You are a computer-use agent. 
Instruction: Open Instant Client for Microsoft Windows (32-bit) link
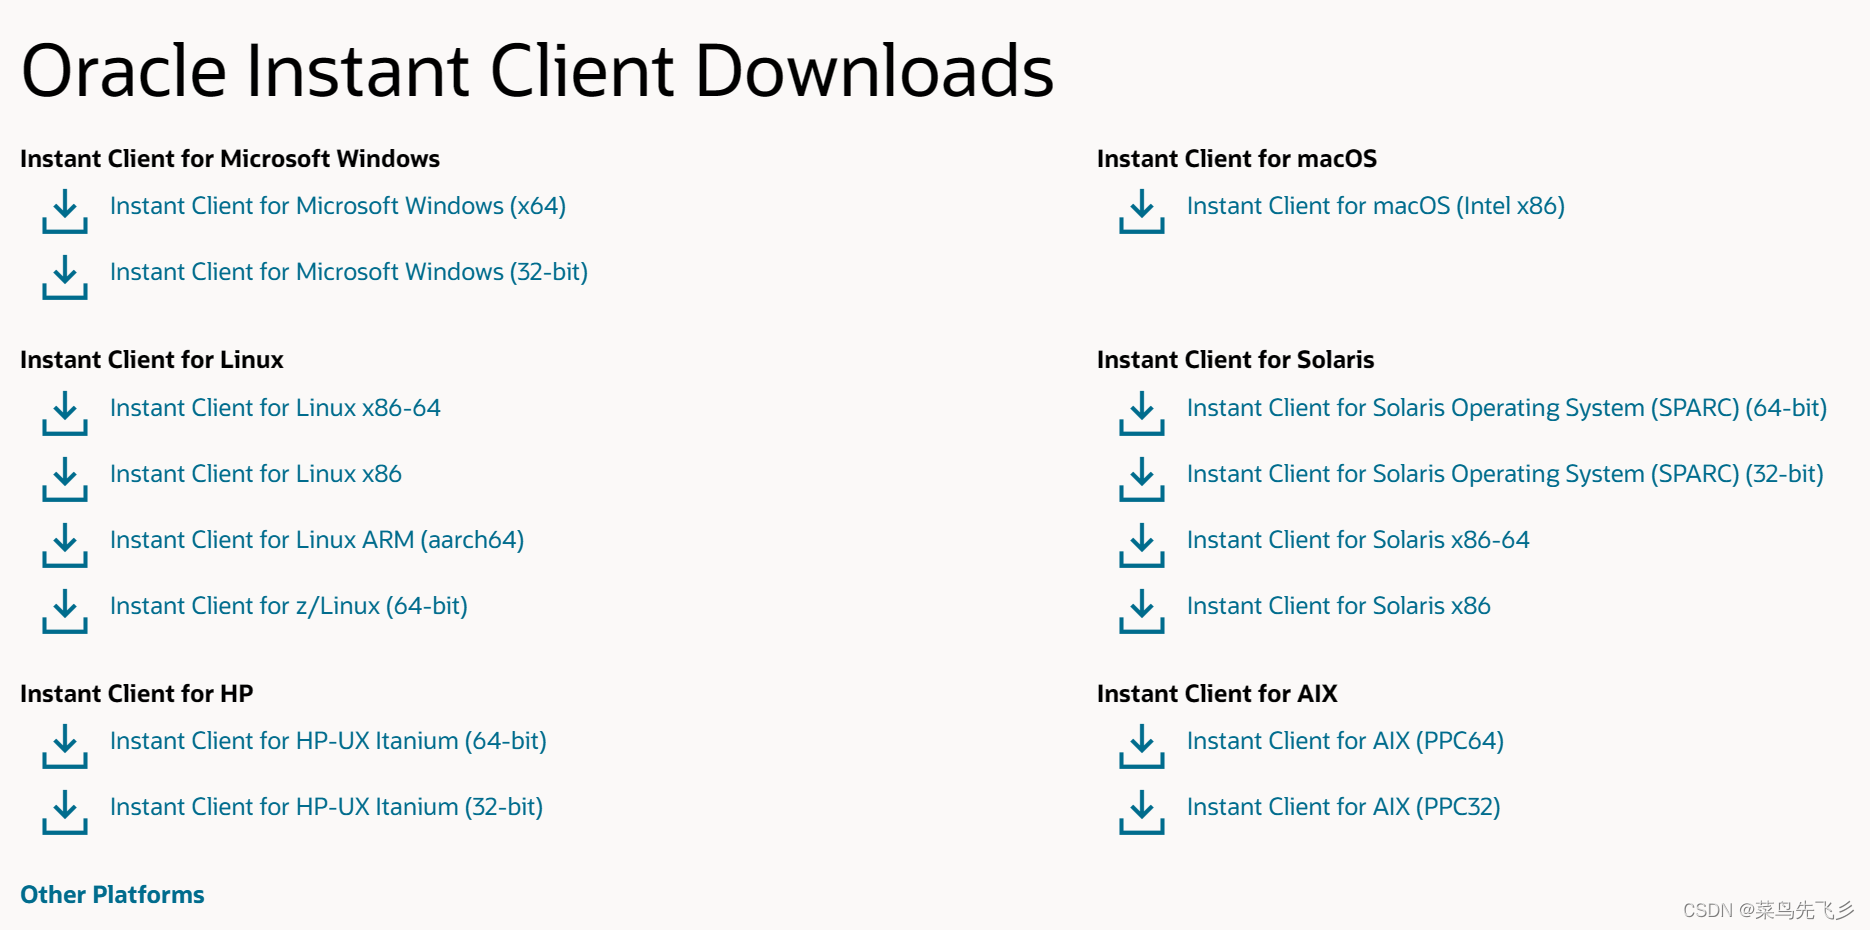coord(349,272)
